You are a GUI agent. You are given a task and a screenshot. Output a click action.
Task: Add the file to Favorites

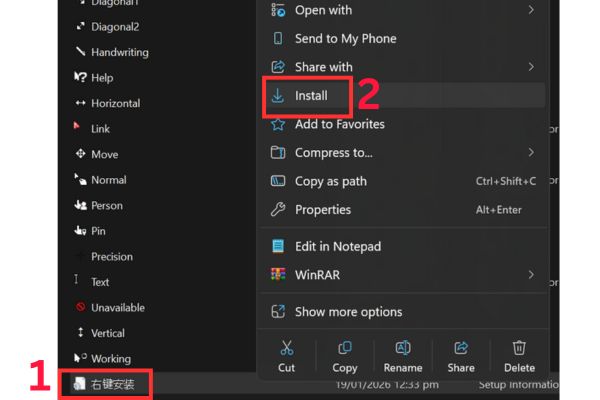[x=404, y=124]
